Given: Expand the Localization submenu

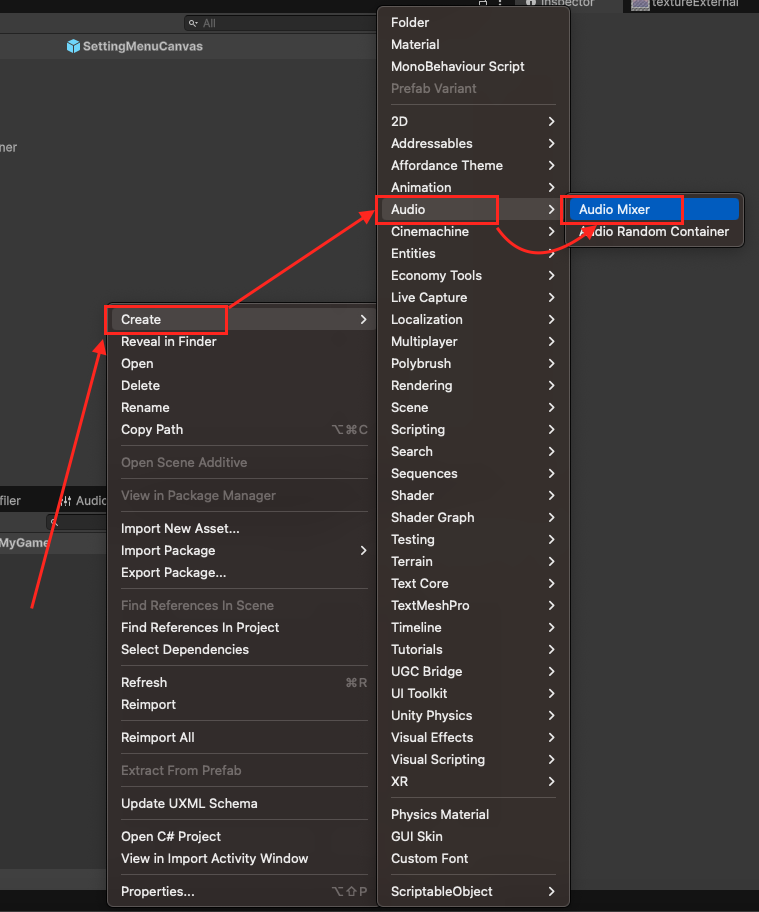Looking at the screenshot, I should point(473,320).
